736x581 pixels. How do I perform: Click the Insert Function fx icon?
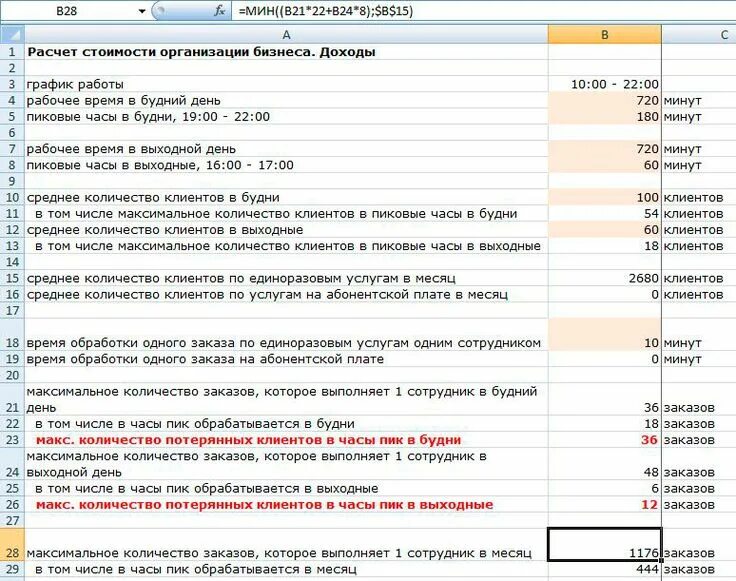point(219,11)
